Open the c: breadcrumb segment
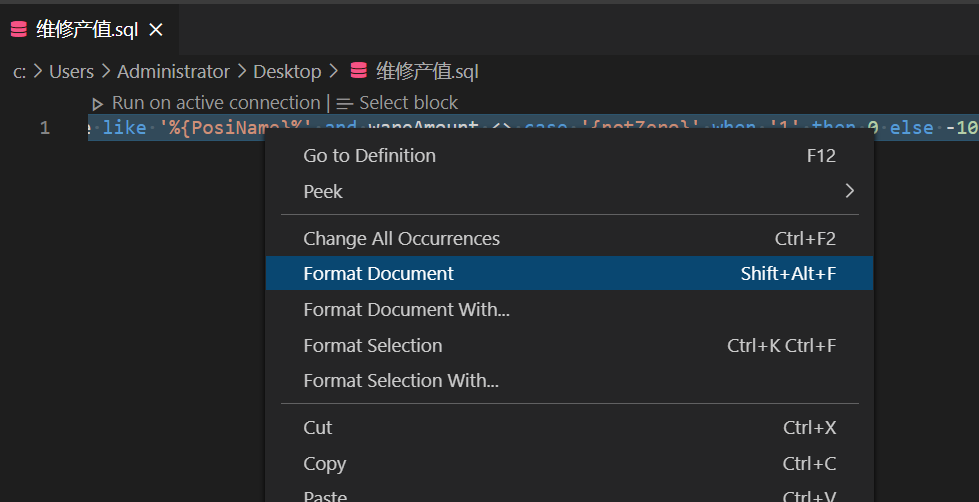 pyautogui.click(x=19, y=72)
